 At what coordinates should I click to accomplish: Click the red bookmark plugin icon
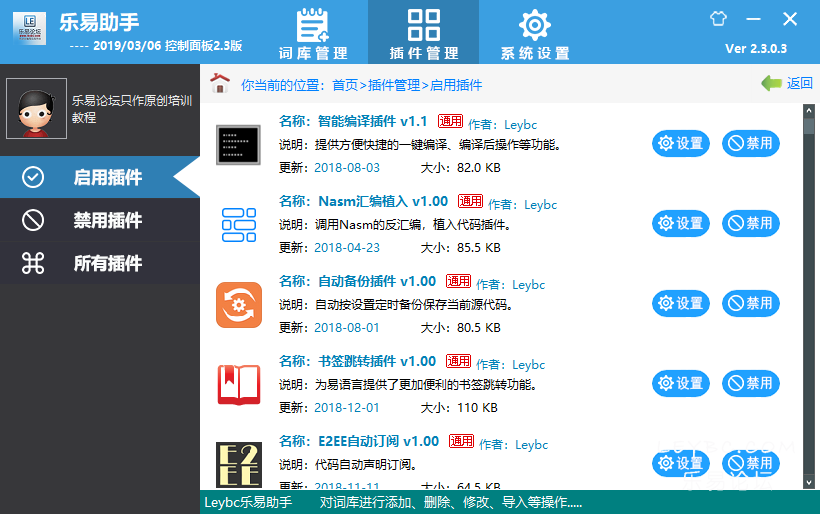tap(238, 384)
